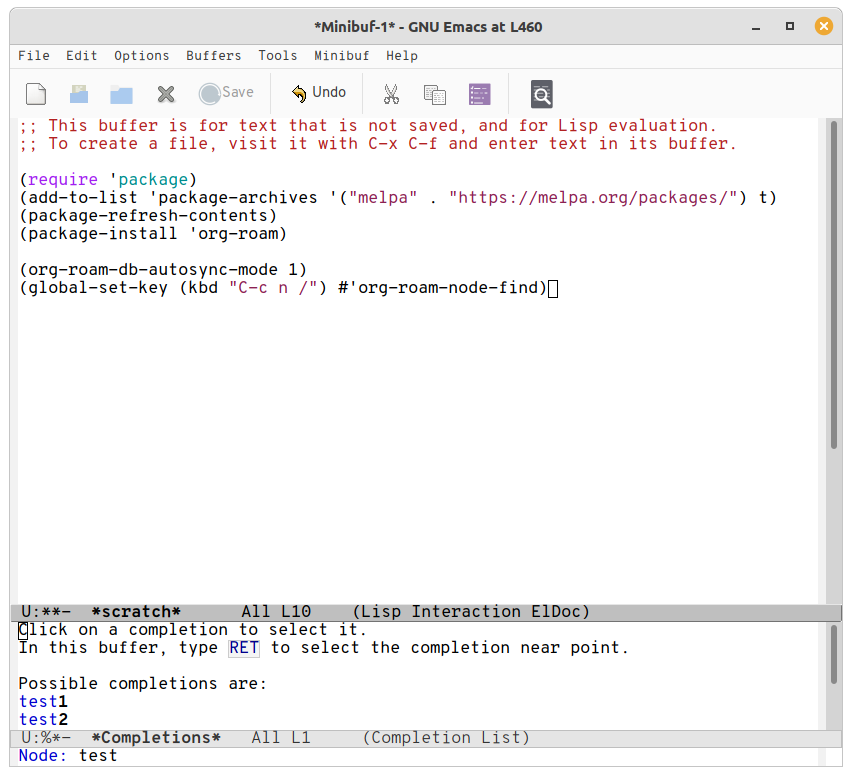Image resolution: width=852 pixels, height=776 pixels.
Task: Click the Undo toolbar button
Action: point(318,93)
